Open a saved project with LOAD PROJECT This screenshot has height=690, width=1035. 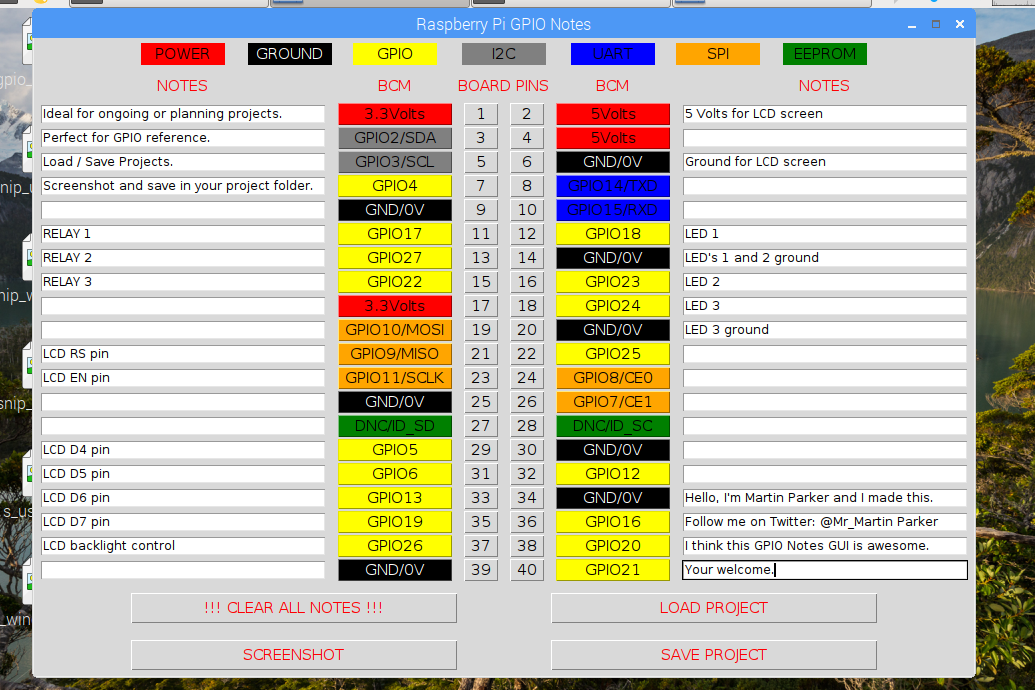click(x=714, y=608)
